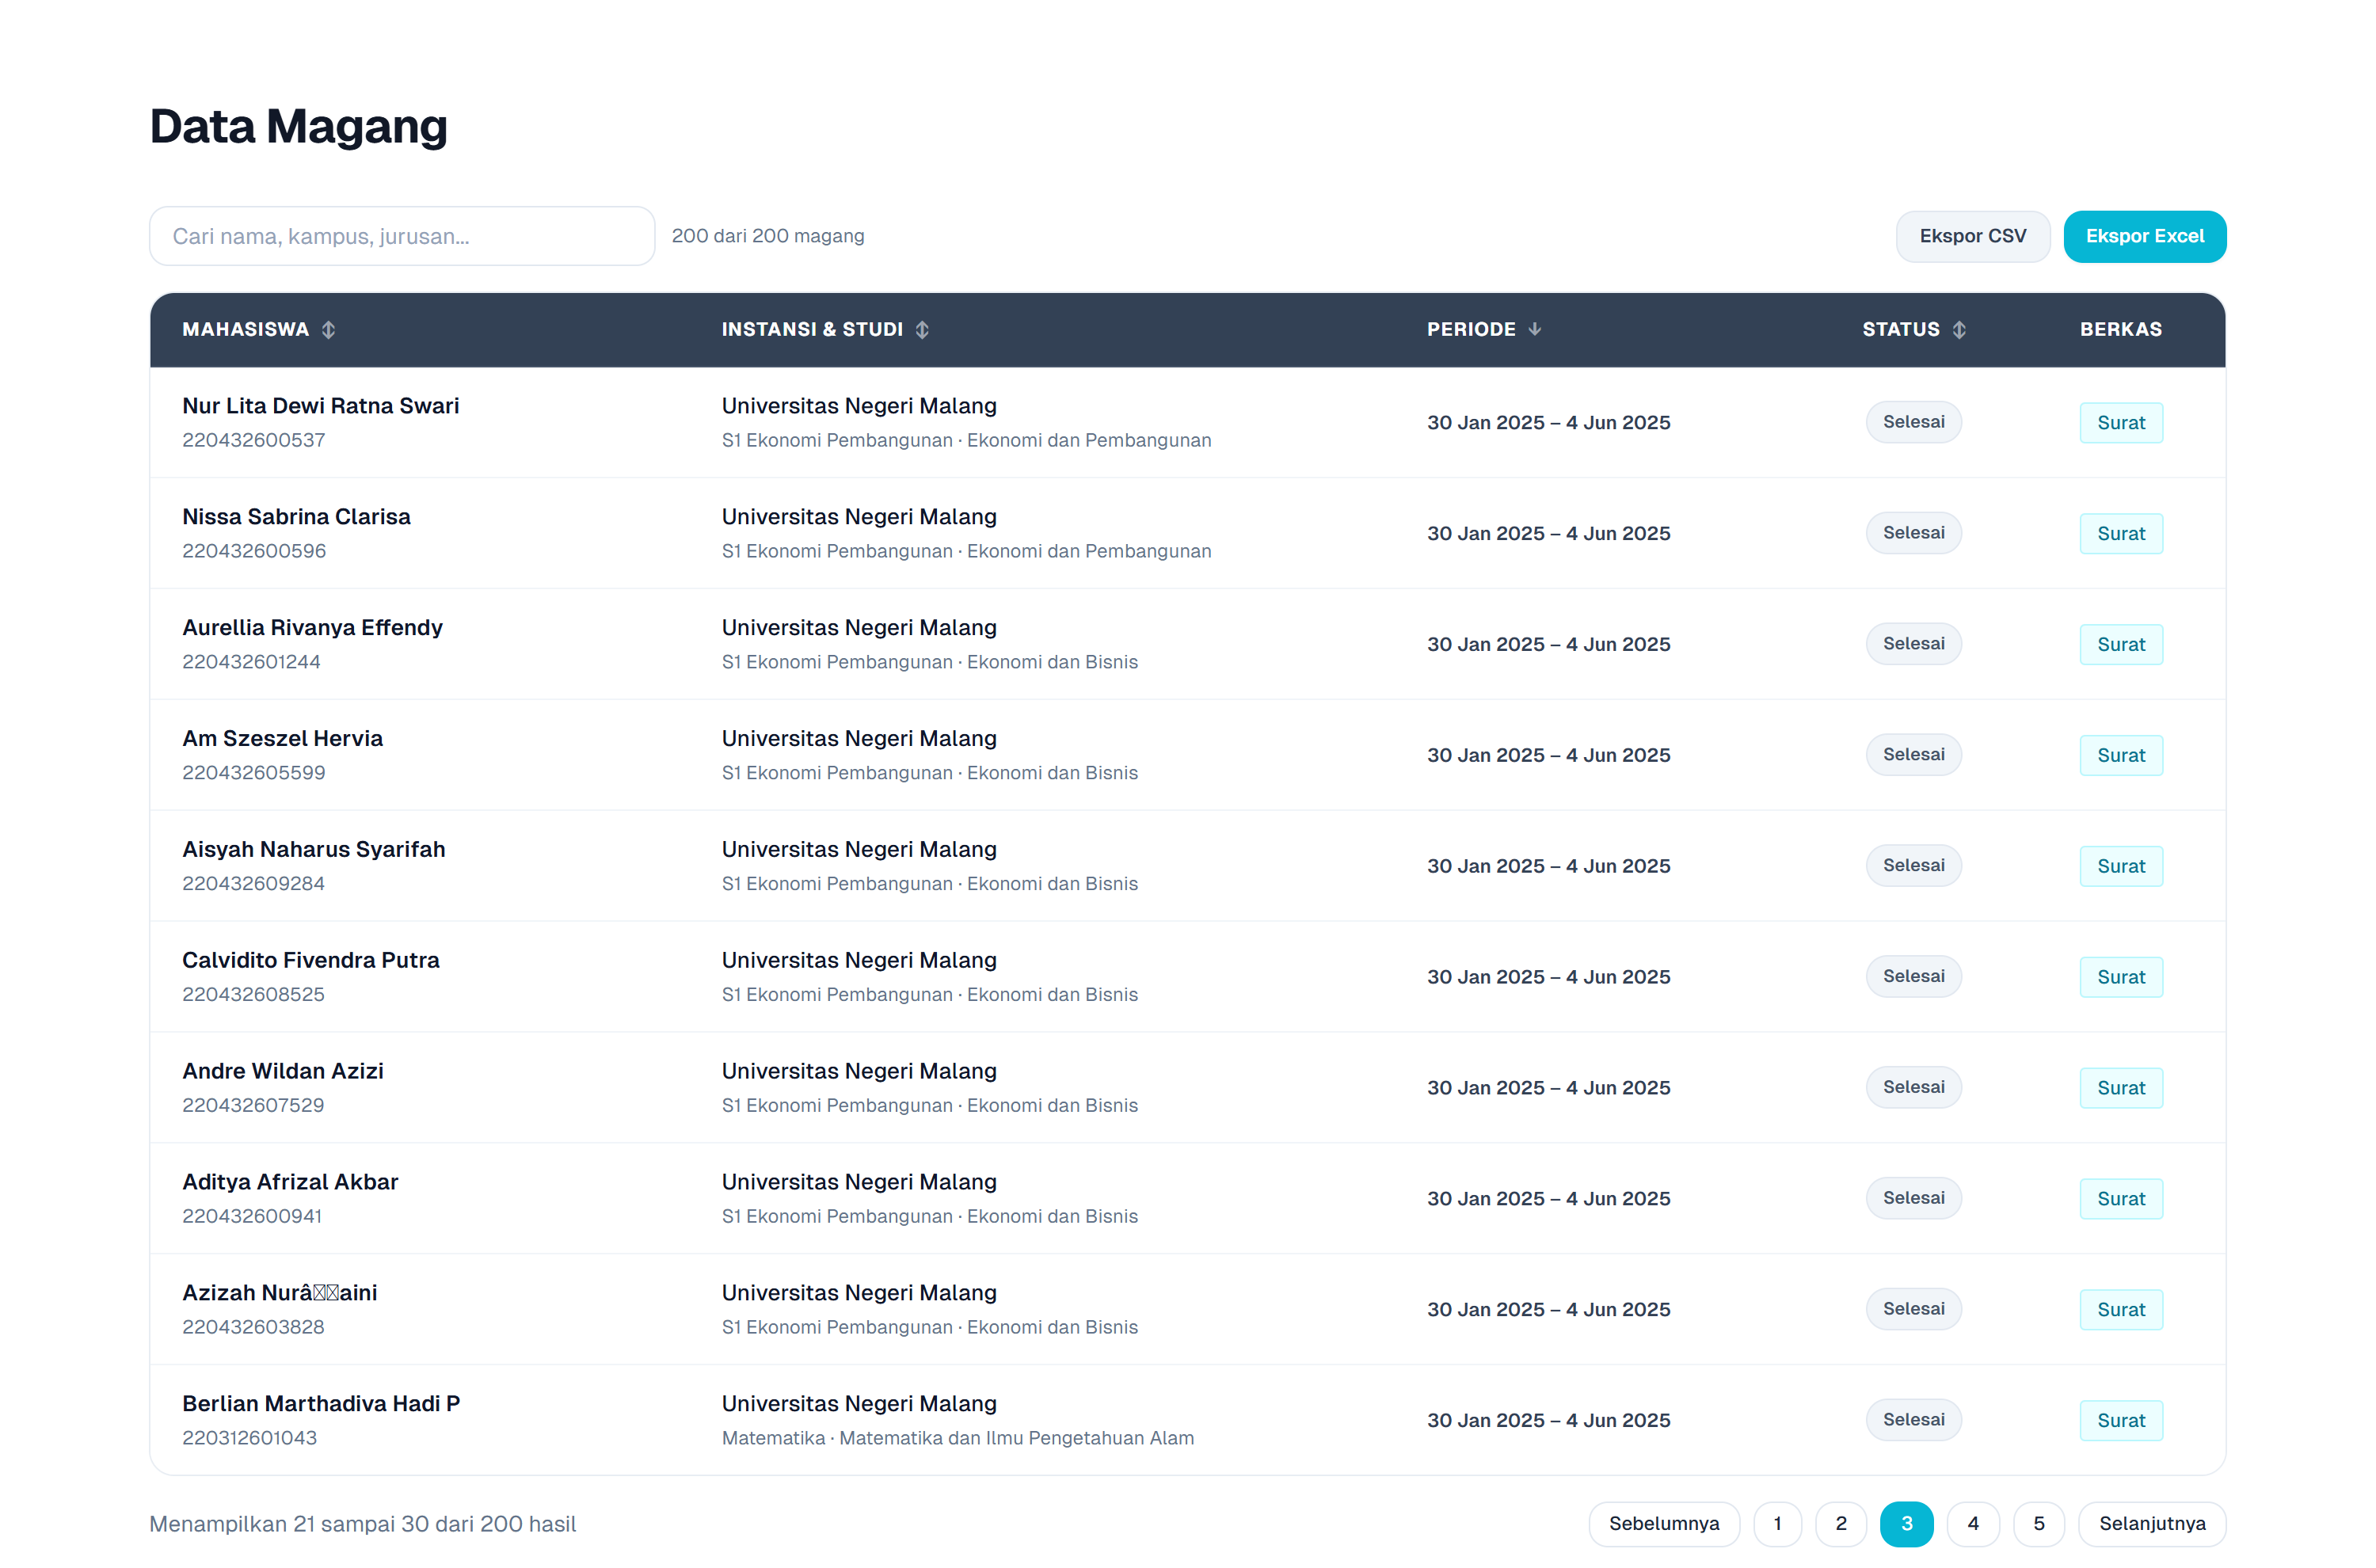Open Surat for Andre Wildan Azizi
Screen dimensions: 2376x1568
tap(2121, 1088)
